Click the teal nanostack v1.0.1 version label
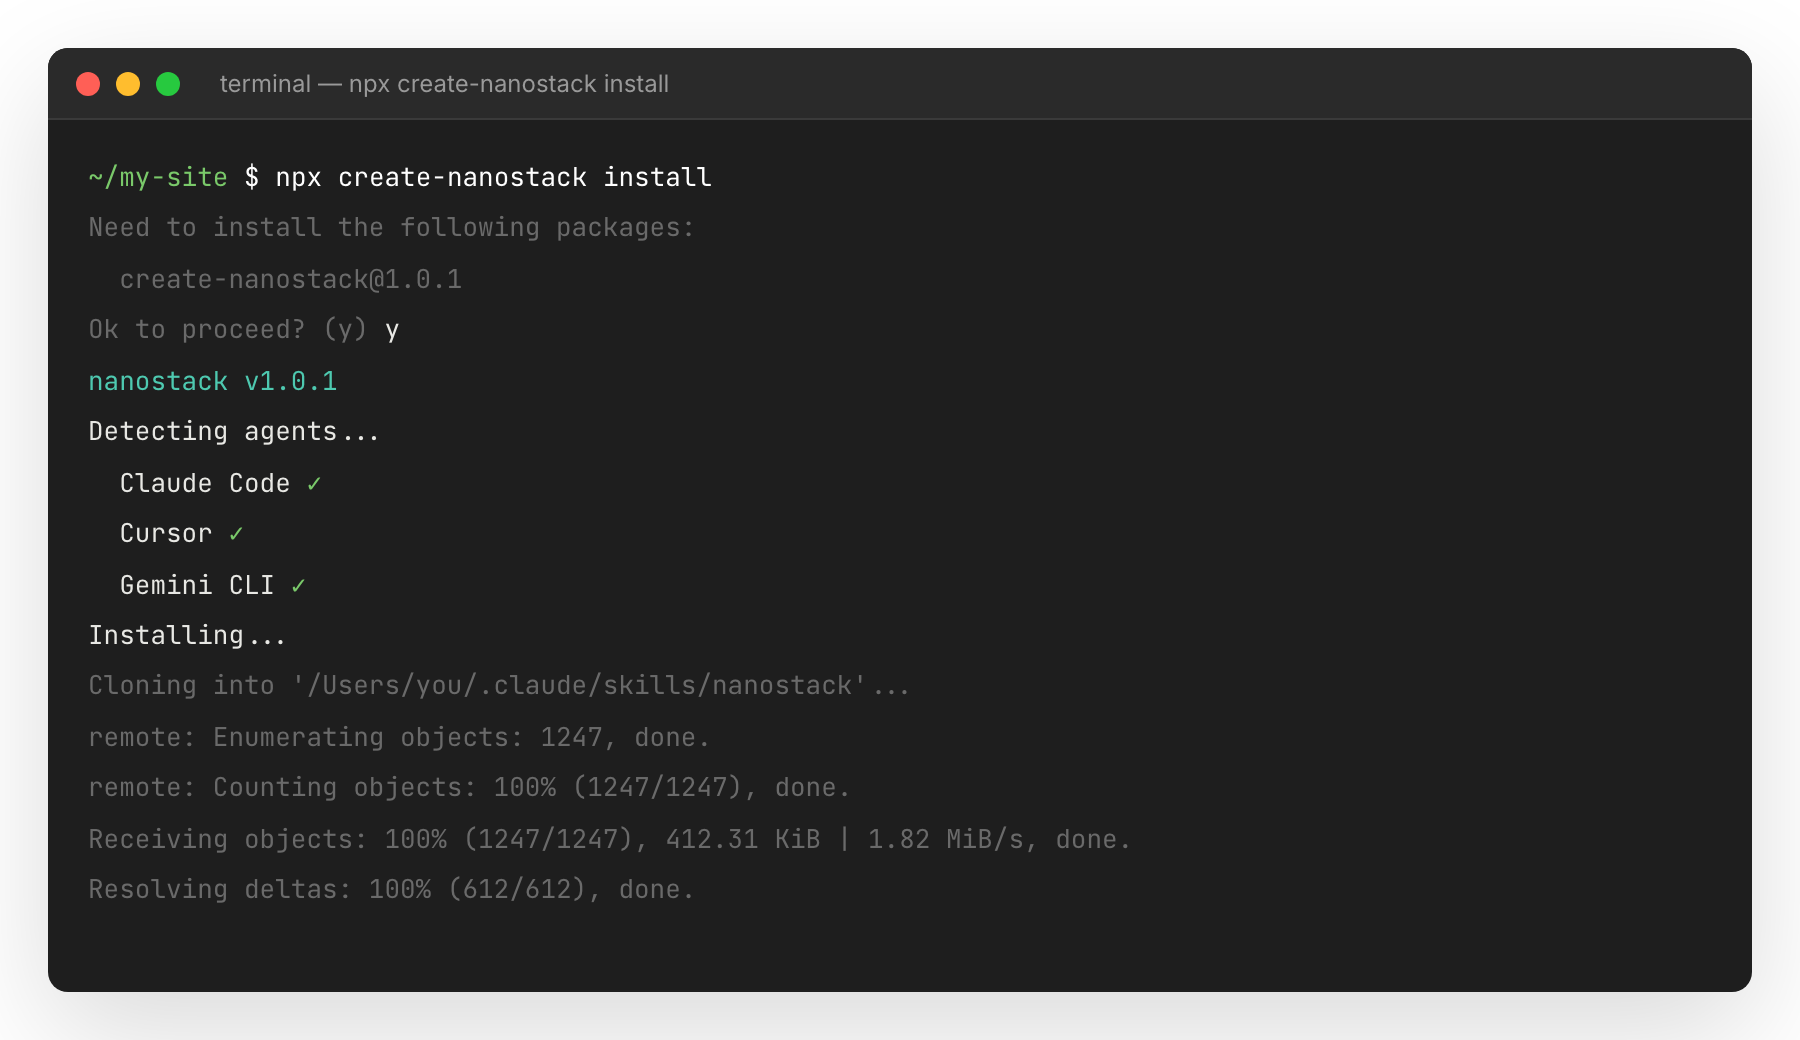Viewport: 1800px width, 1040px height. point(212,381)
